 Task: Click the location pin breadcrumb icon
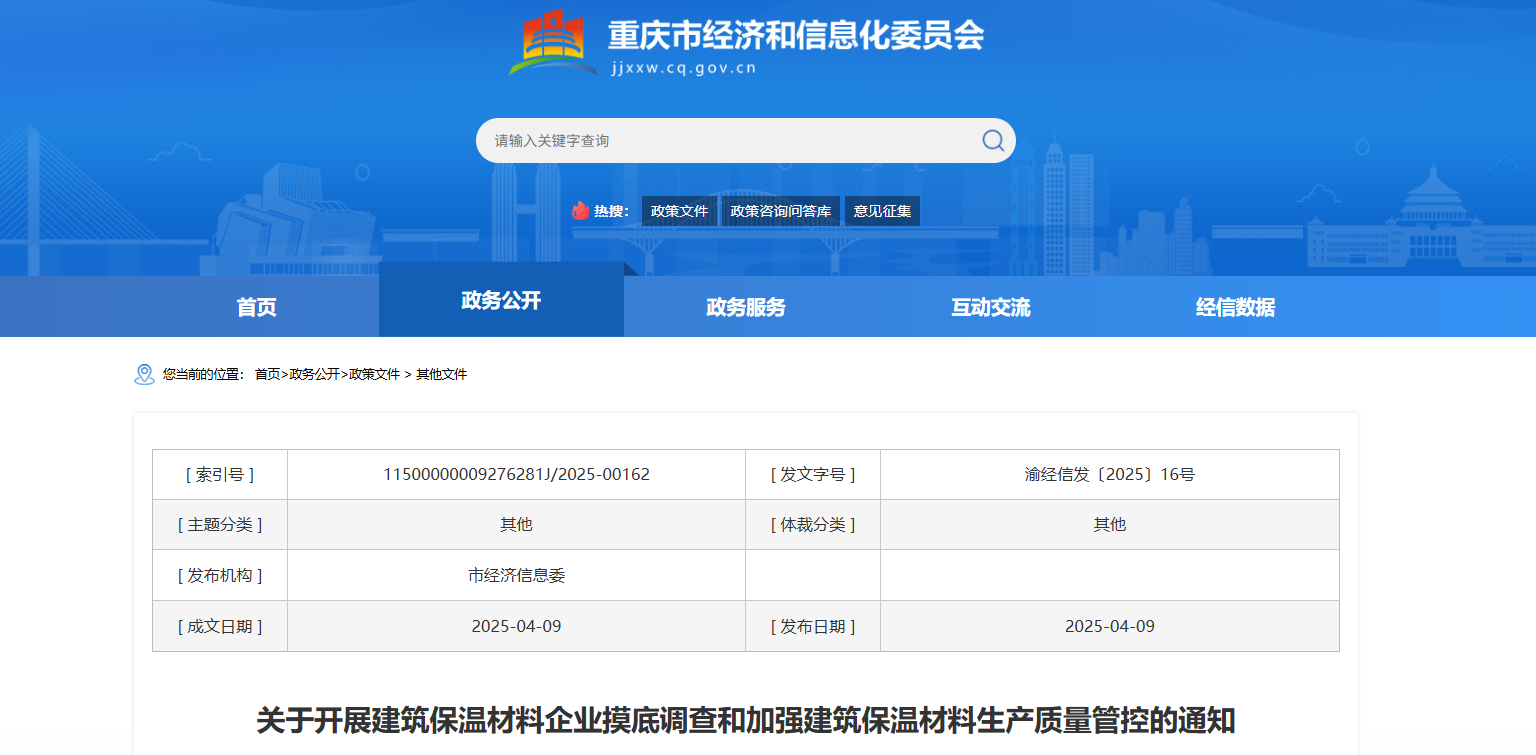coord(144,374)
